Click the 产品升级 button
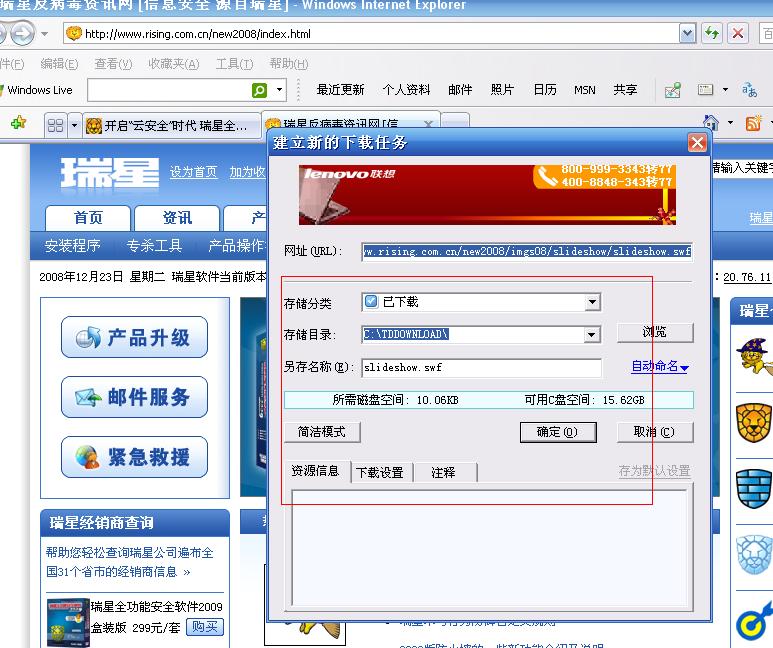 134,337
